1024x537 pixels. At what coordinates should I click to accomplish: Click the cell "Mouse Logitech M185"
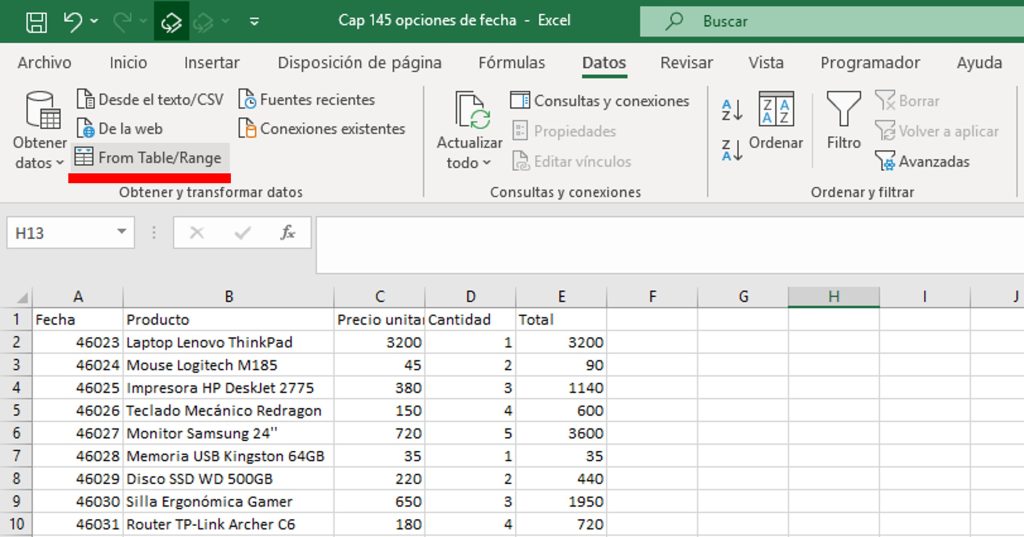coord(229,365)
